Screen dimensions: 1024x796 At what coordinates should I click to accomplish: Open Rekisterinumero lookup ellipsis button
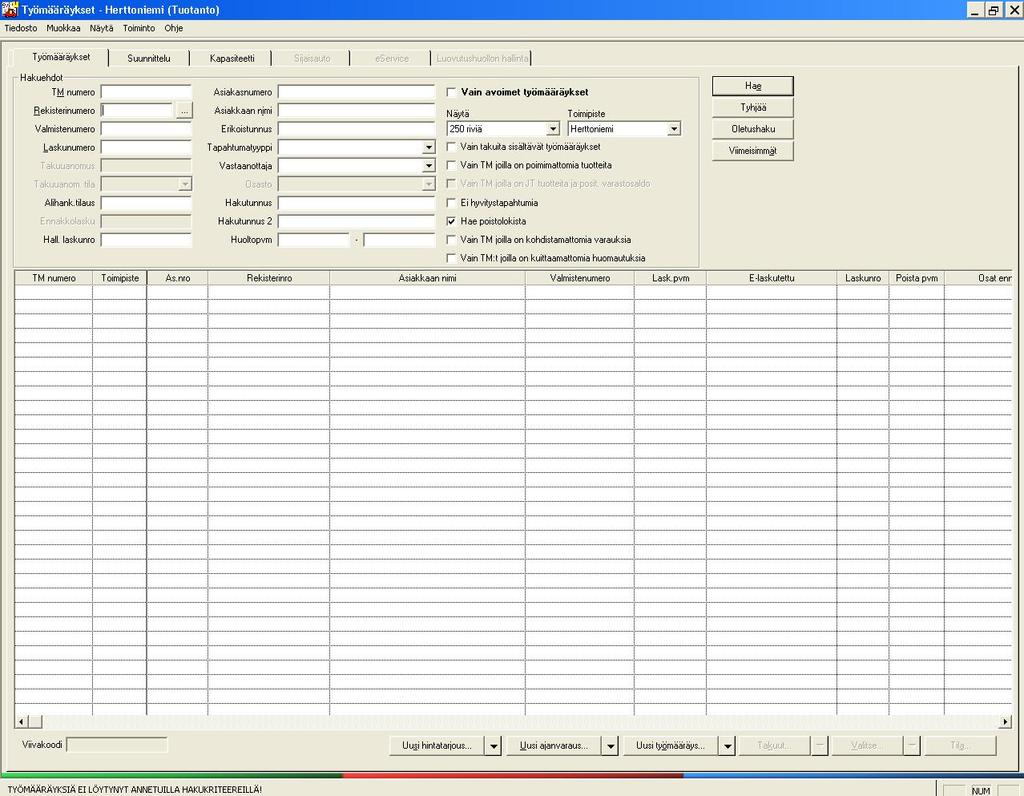tap(184, 111)
